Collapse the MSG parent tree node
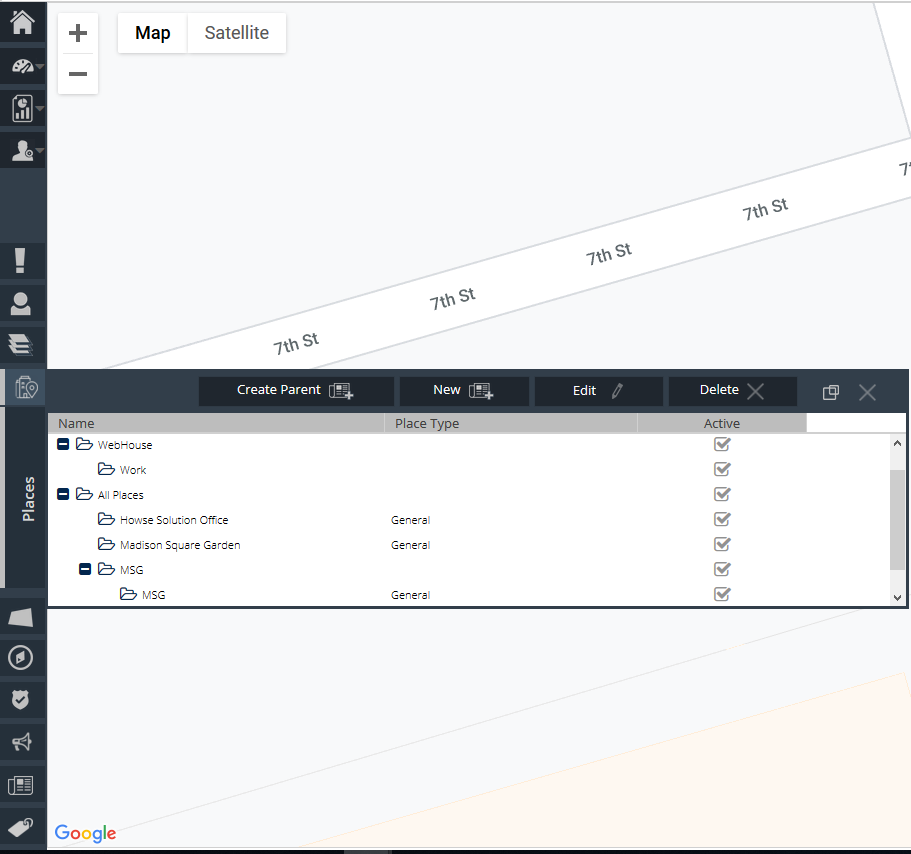Viewport: 911px width, 854px height. coord(85,569)
